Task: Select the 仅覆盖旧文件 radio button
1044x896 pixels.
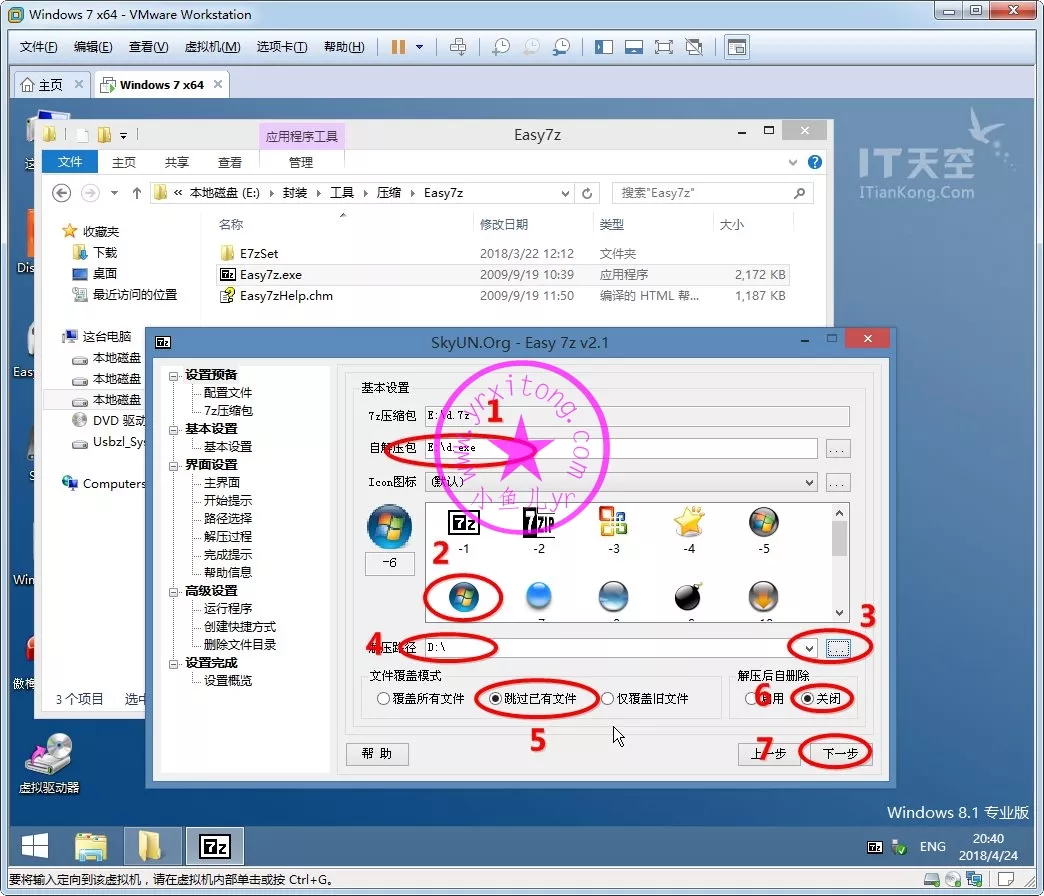Action: tap(608, 699)
